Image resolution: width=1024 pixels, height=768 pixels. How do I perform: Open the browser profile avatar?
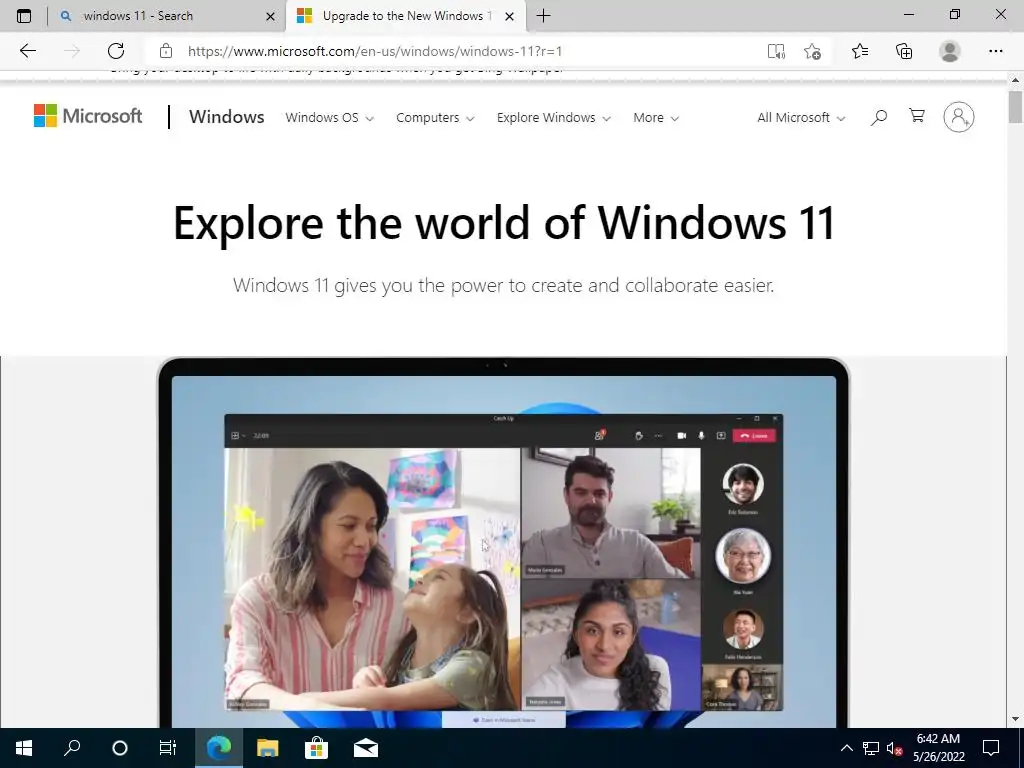950,51
